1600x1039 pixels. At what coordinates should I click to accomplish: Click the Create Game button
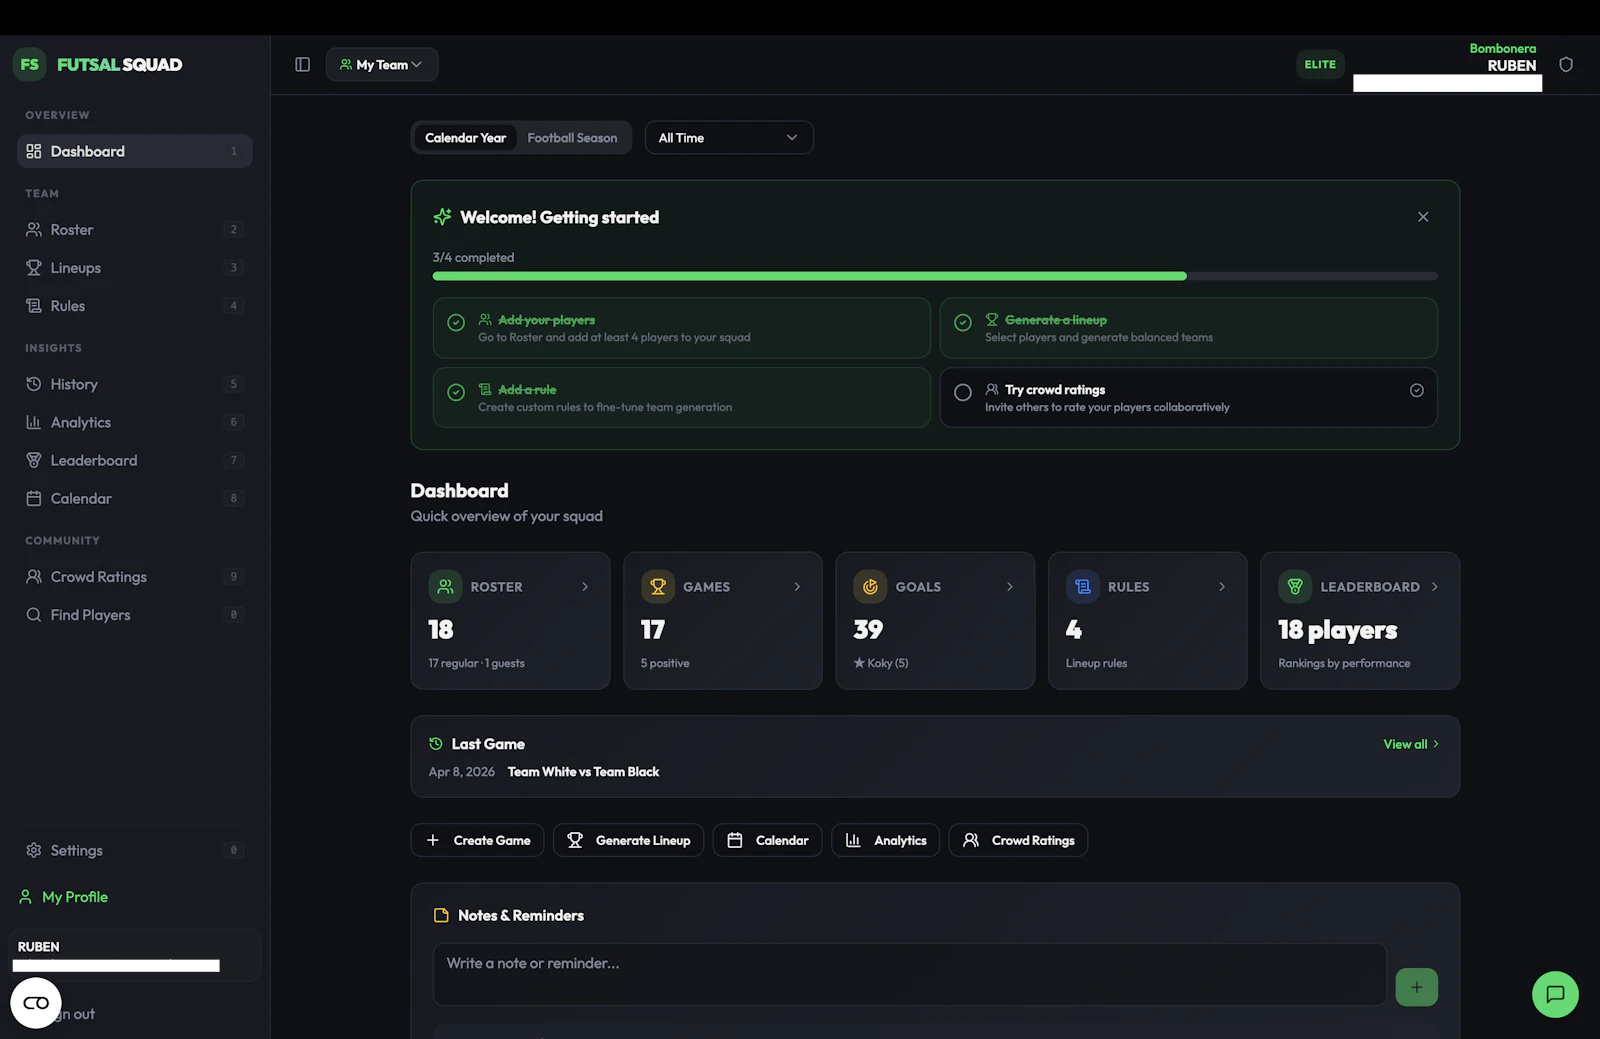click(x=477, y=840)
